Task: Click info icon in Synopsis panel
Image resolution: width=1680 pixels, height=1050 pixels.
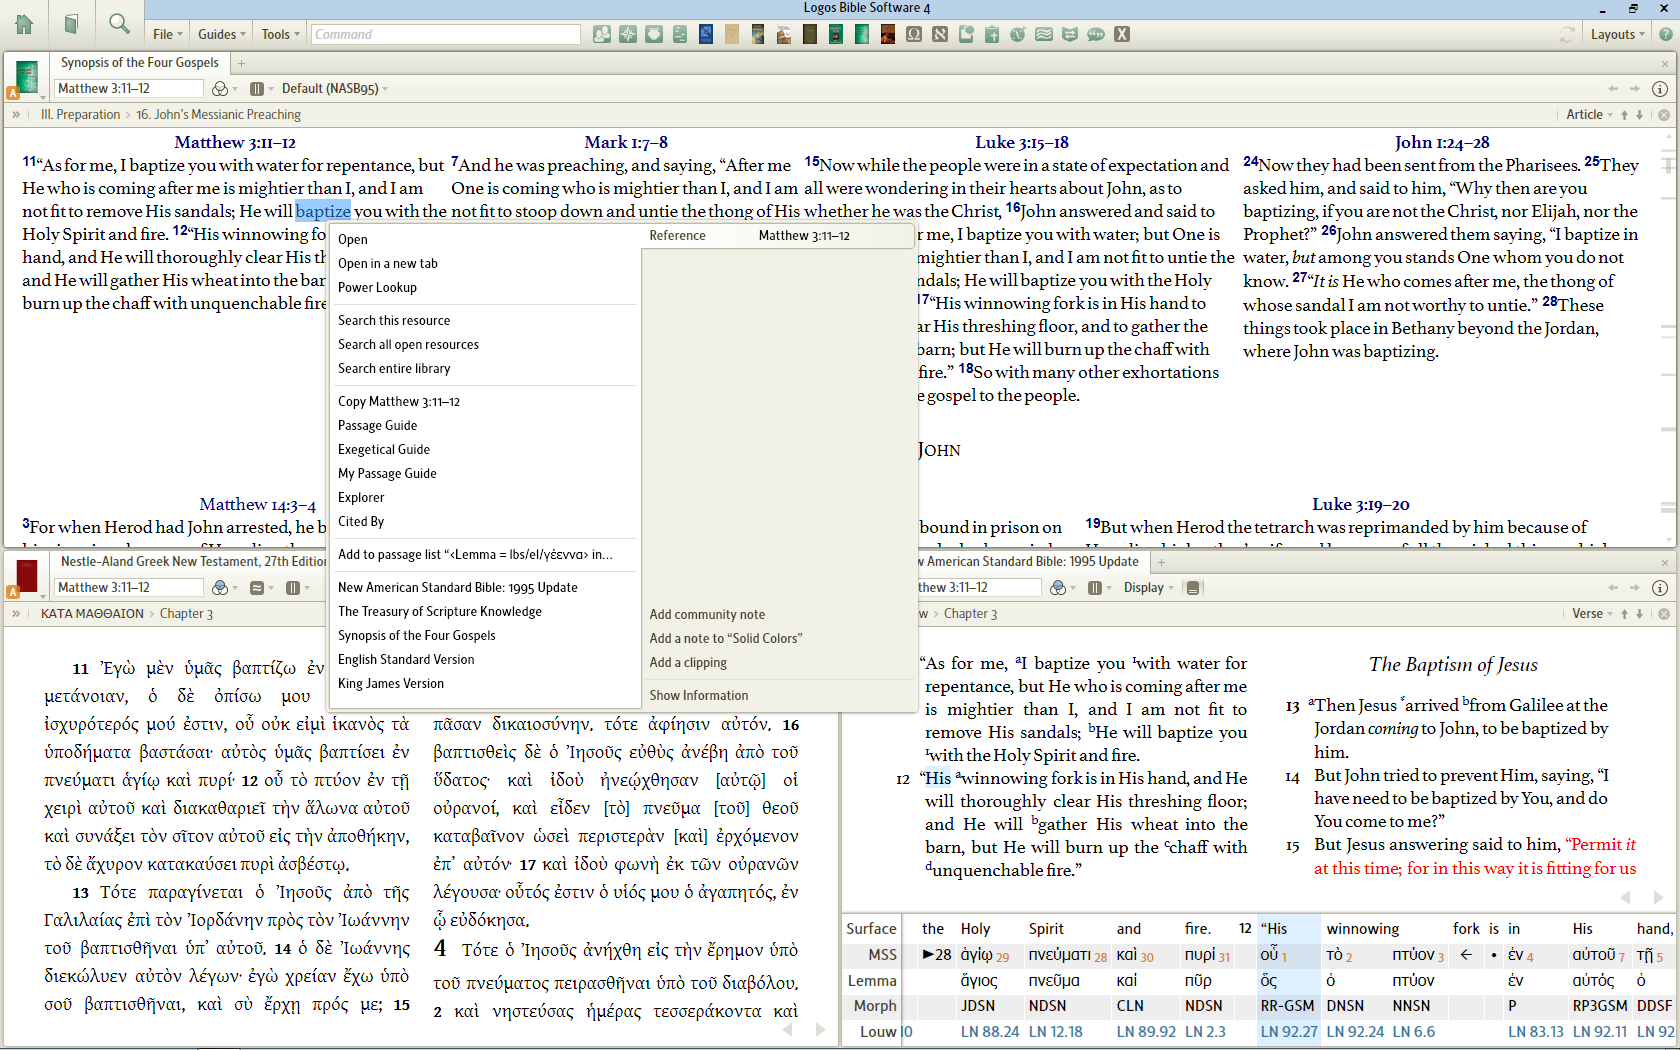Action: pos(1660,89)
